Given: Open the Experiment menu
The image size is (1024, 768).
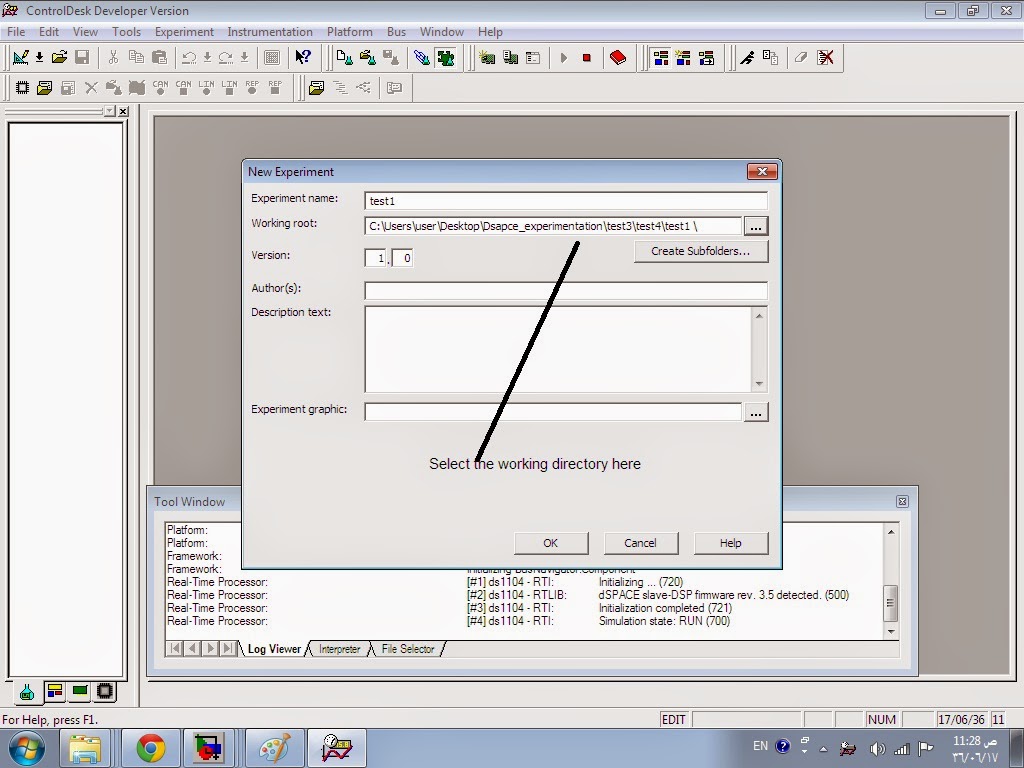Looking at the screenshot, I should coord(183,31).
